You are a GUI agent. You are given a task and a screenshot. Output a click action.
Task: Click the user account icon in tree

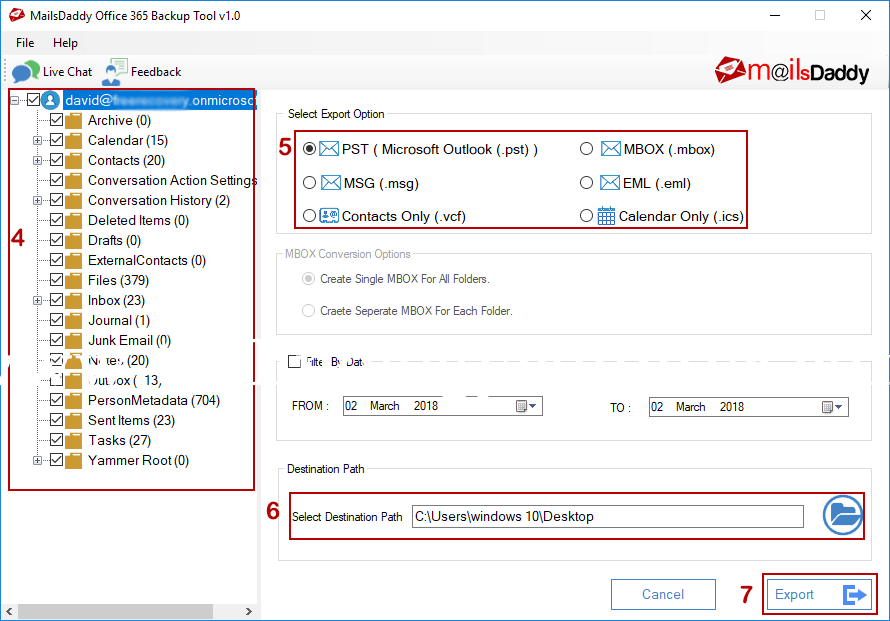[x=51, y=100]
